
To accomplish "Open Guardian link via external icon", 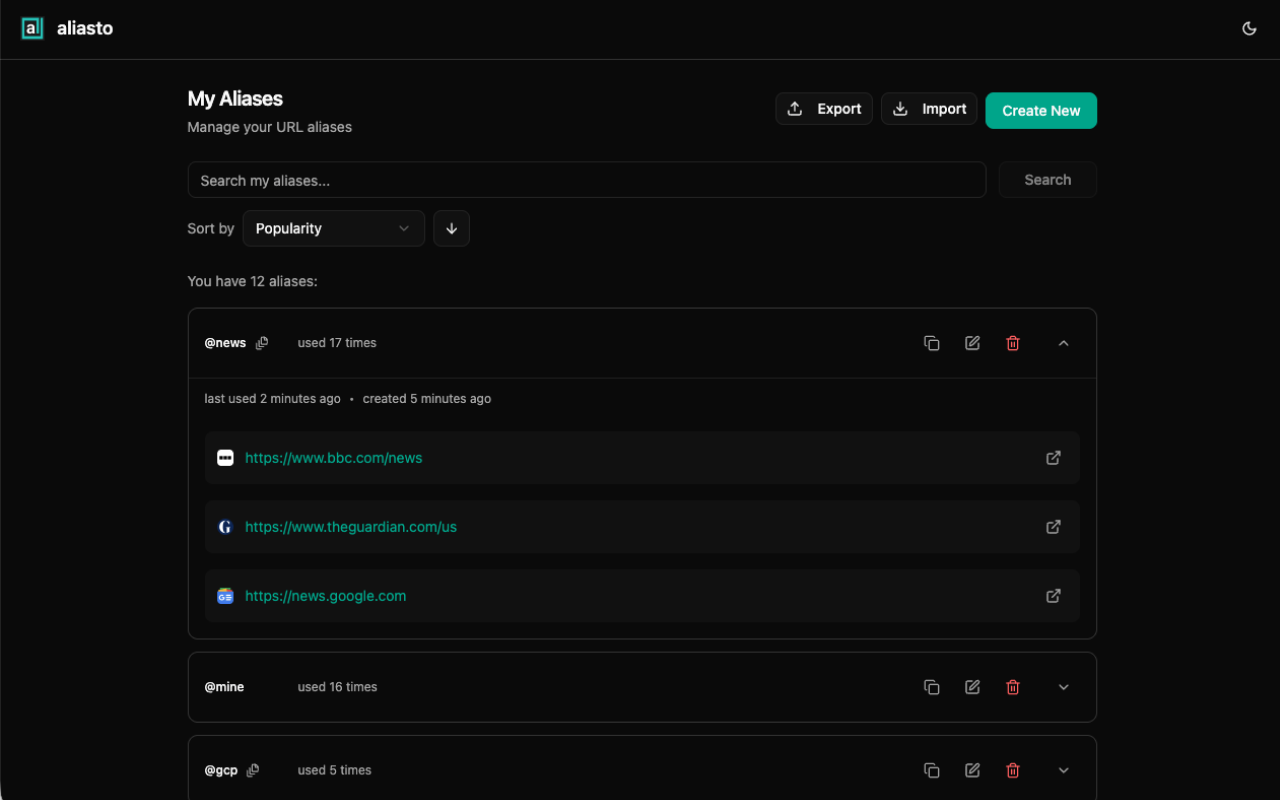I will pos(1053,527).
